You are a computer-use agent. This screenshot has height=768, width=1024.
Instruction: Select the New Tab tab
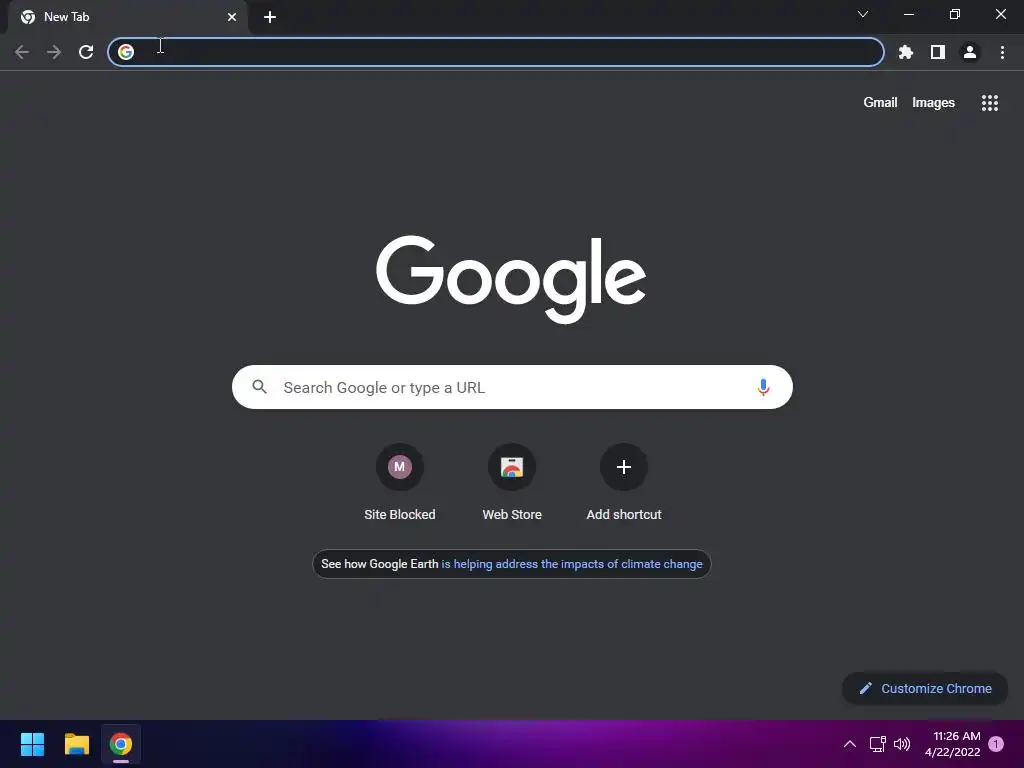[128, 17]
